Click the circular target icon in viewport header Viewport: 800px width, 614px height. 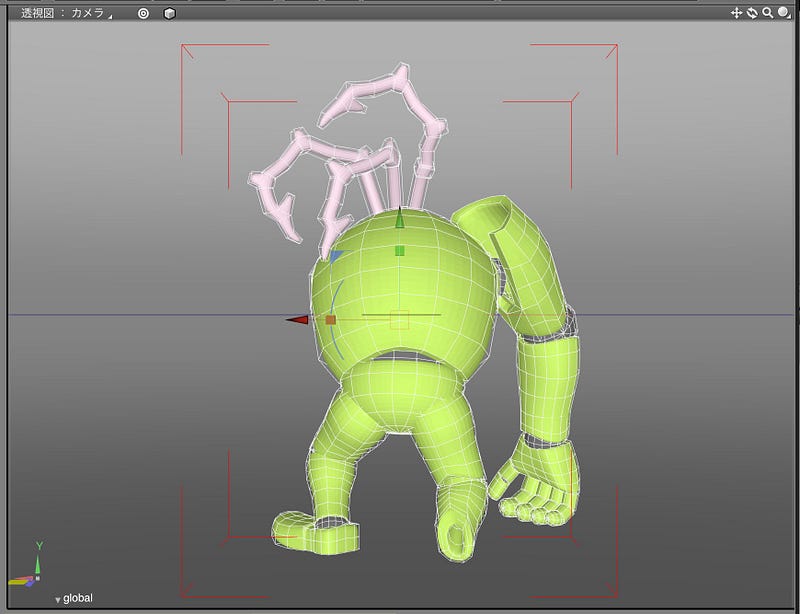tap(143, 14)
